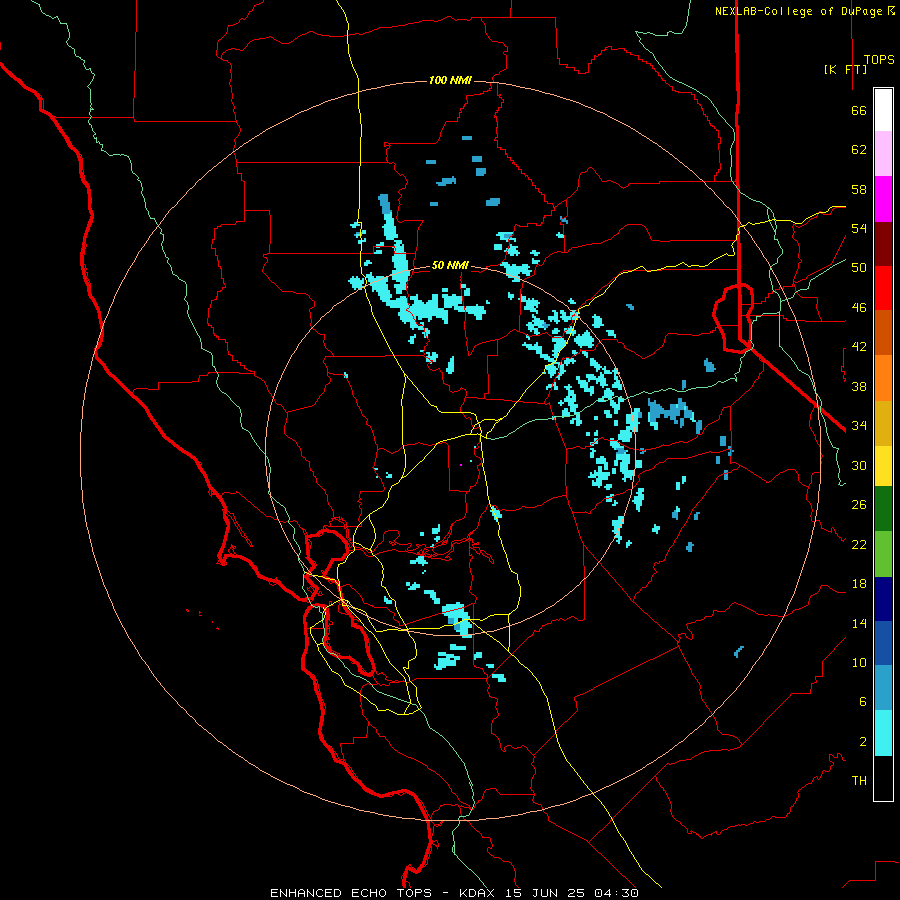Click the '50 NMI' range ring label
The height and width of the screenshot is (900, 900).
point(450,265)
